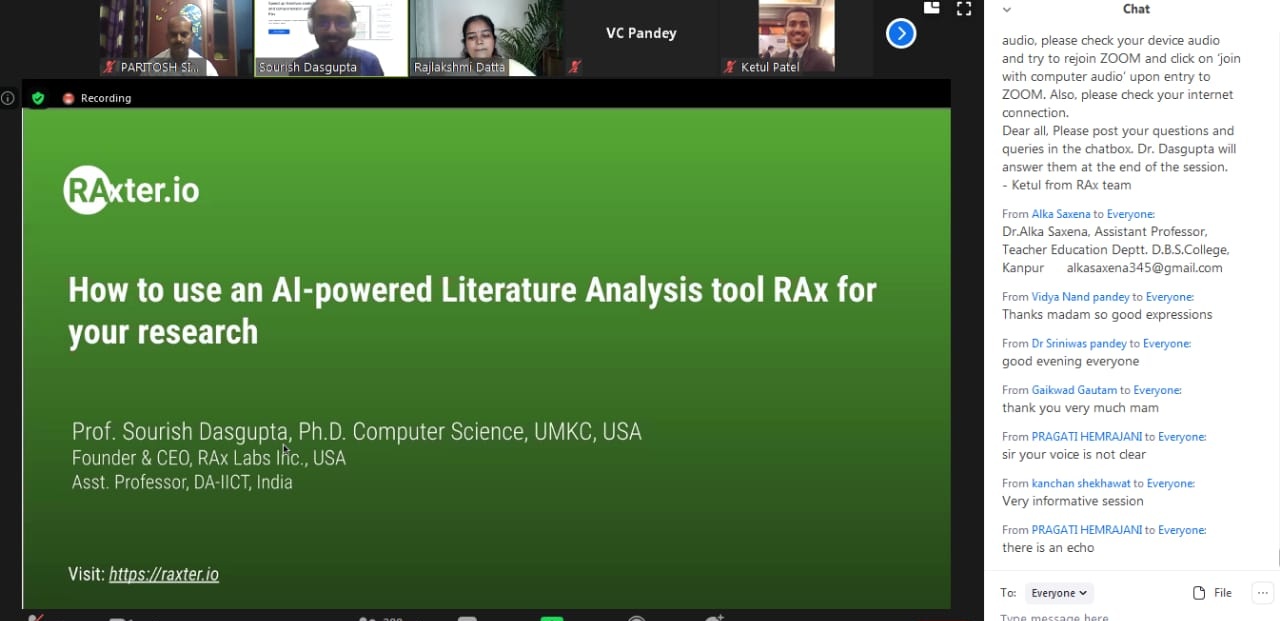Select VC Pandey's participant tile
This screenshot has width=1280, height=621.
(x=642, y=38)
